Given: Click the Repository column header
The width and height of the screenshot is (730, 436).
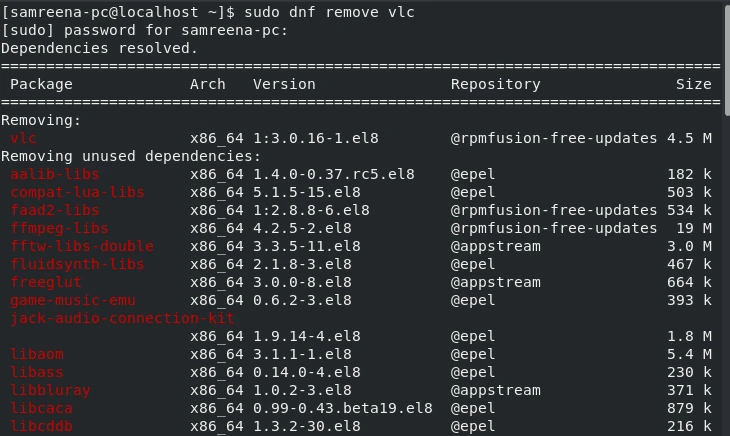Looking at the screenshot, I should point(495,84).
